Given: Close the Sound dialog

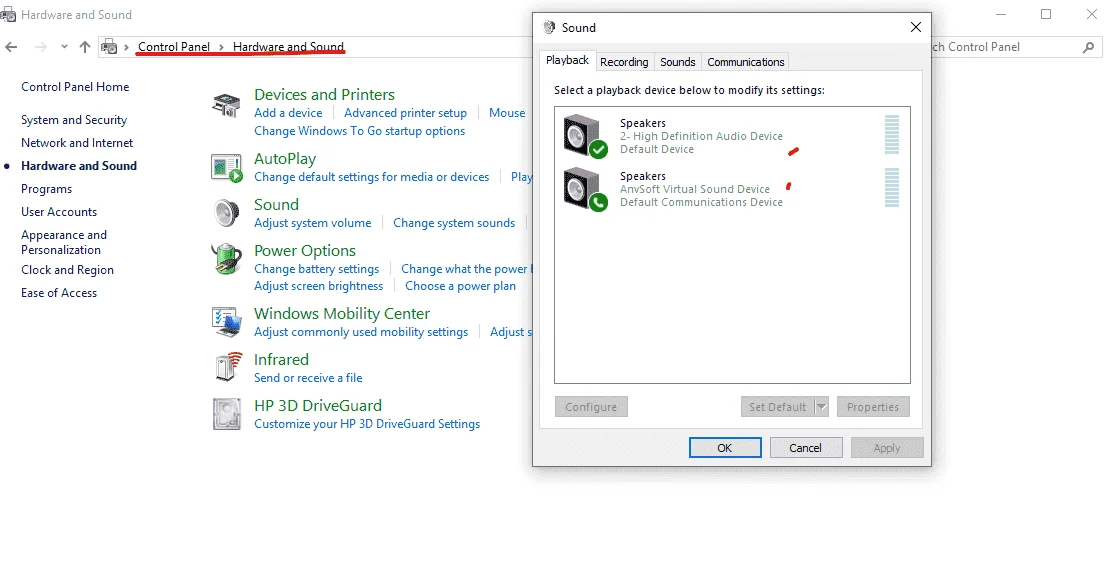Looking at the screenshot, I should (915, 27).
